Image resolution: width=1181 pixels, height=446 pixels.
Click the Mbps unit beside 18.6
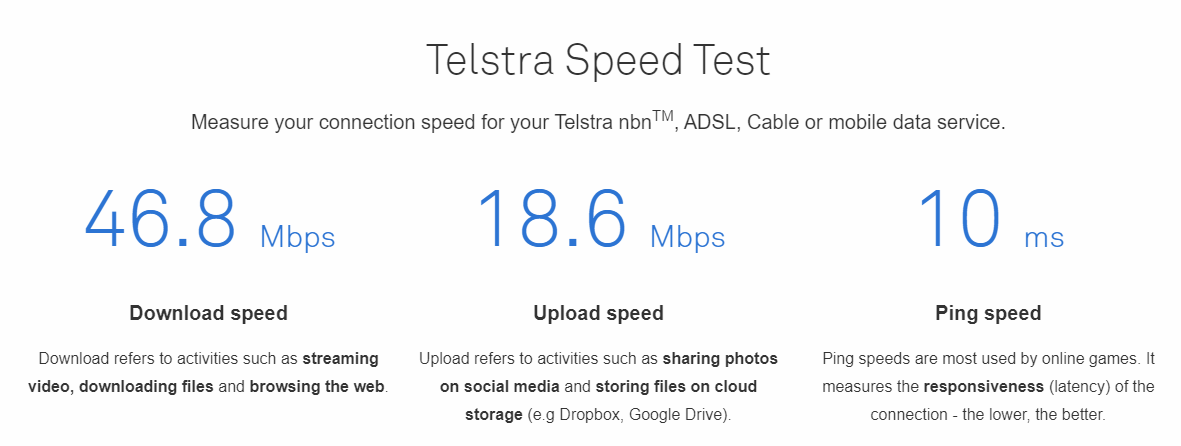tap(687, 238)
